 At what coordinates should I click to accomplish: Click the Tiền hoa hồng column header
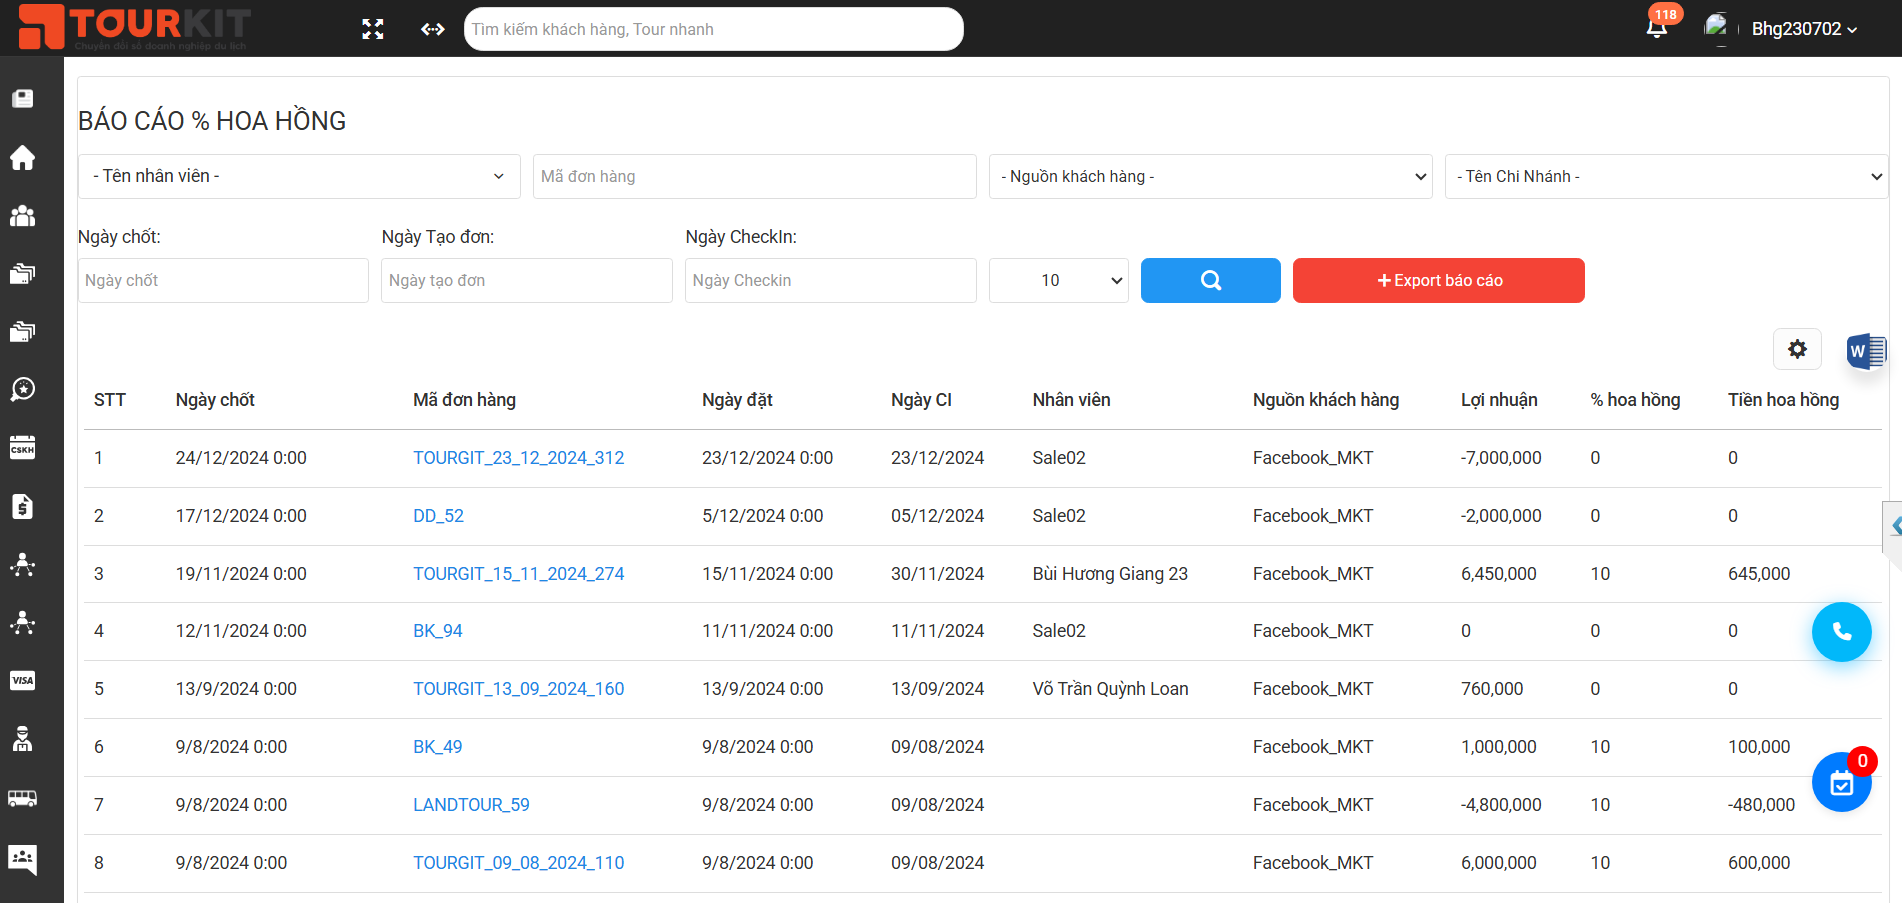(x=1783, y=400)
